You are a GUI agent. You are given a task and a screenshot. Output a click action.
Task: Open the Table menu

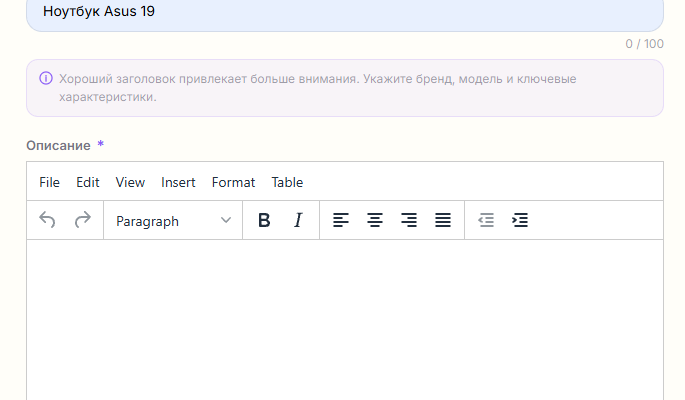coord(287,182)
